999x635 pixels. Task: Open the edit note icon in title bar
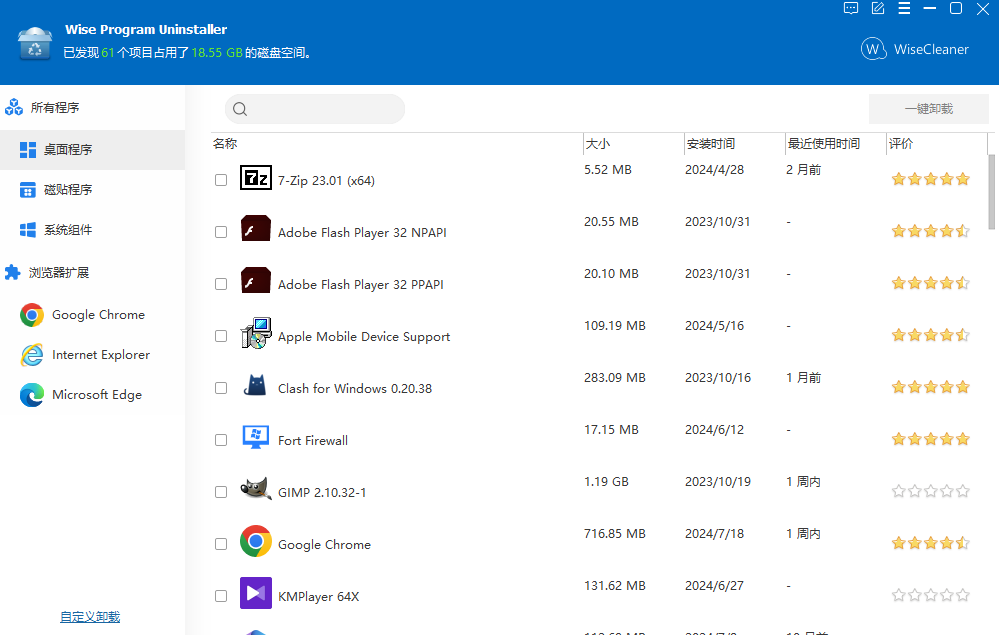coord(878,9)
